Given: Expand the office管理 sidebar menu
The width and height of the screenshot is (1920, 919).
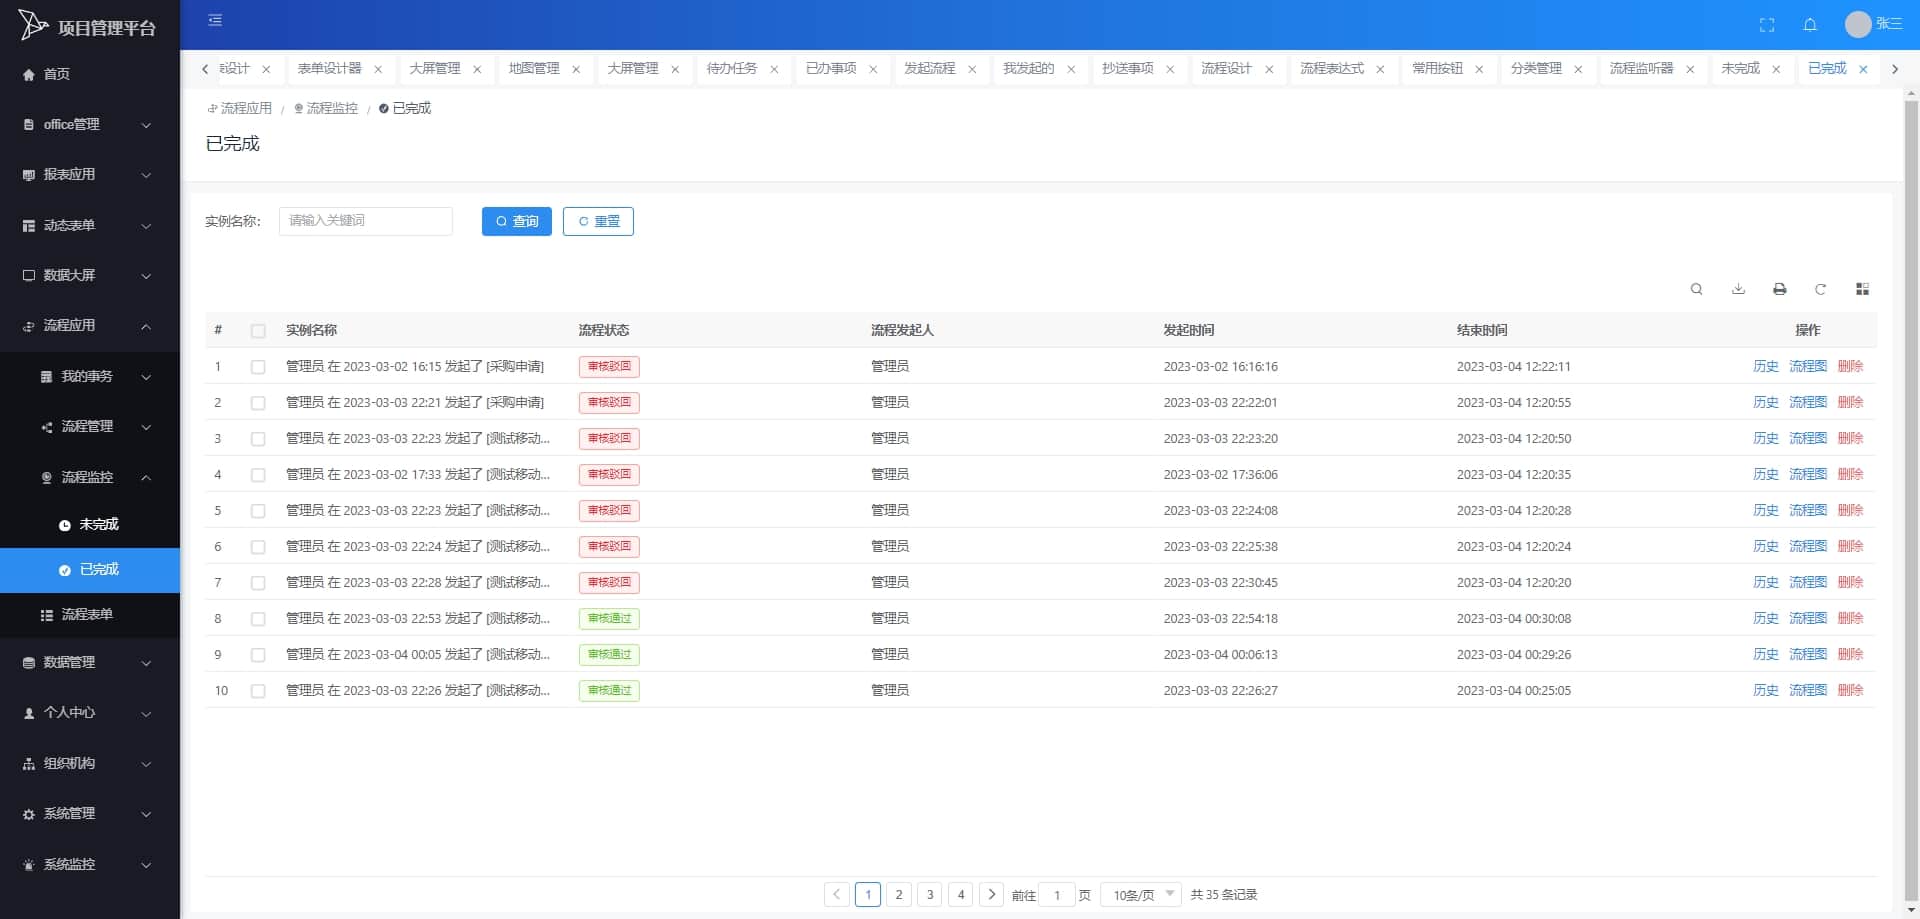Looking at the screenshot, I should click(90, 124).
